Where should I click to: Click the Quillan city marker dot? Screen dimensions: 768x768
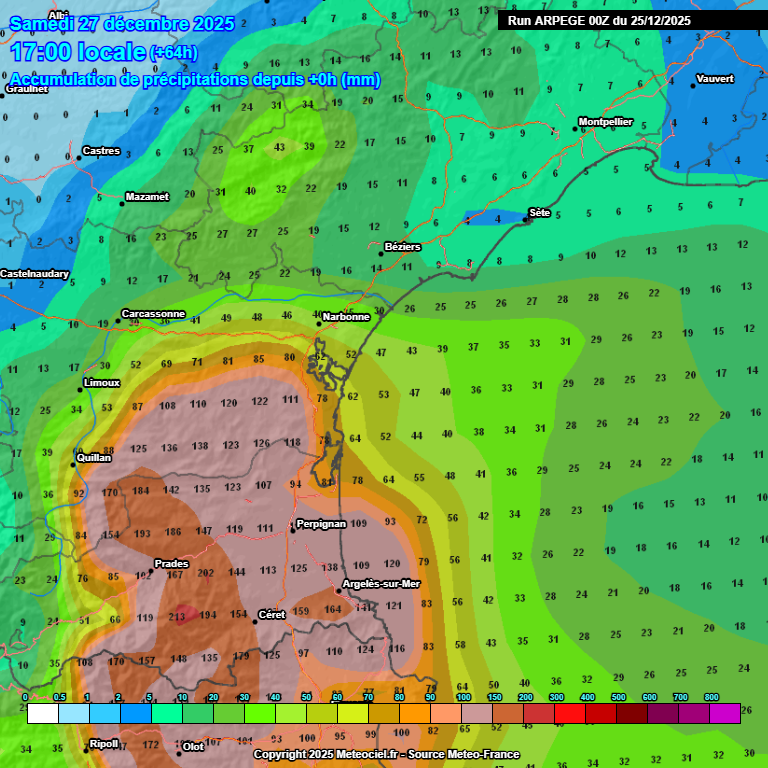73,464
